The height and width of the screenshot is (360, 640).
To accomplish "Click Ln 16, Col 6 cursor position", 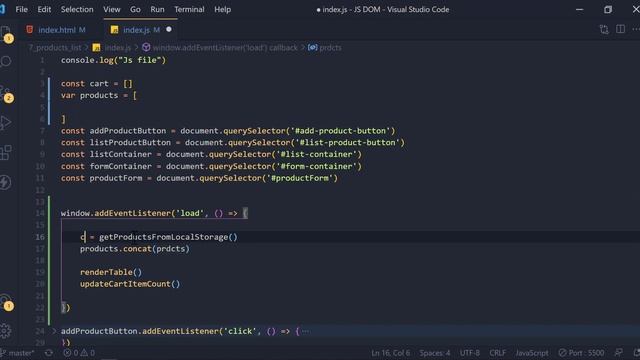I will click(391, 353).
